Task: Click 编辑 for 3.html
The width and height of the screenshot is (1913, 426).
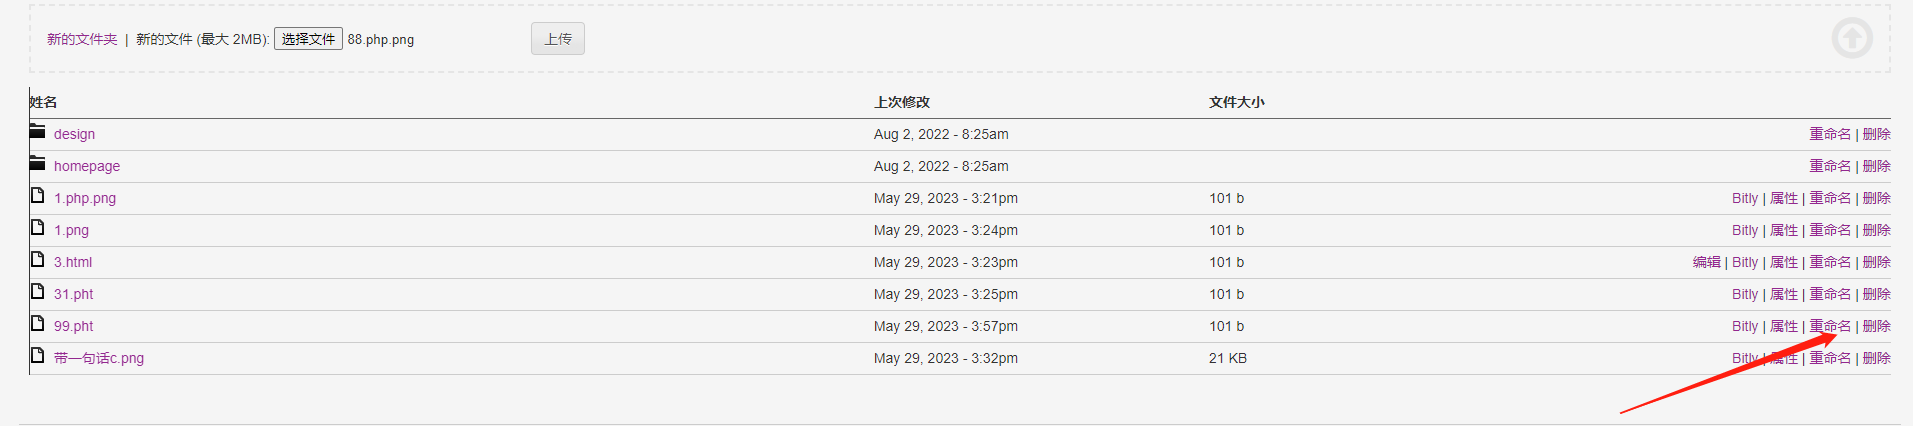Action: [1706, 262]
